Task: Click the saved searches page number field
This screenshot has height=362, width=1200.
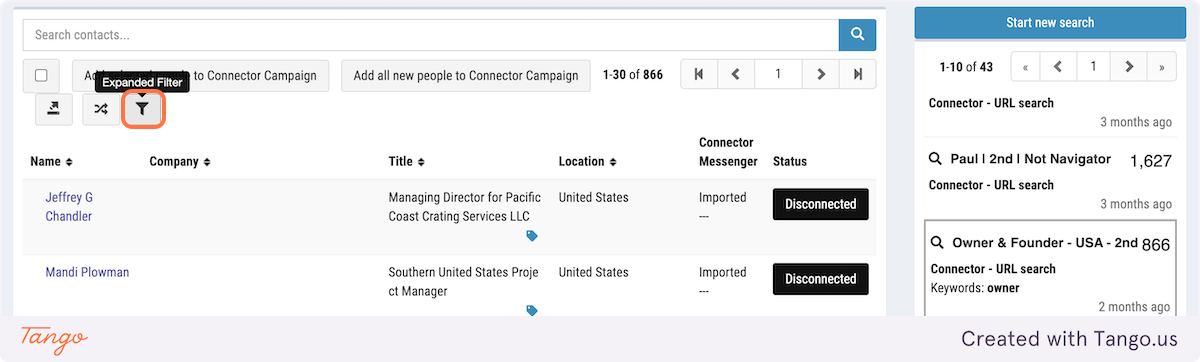Action: (1093, 67)
